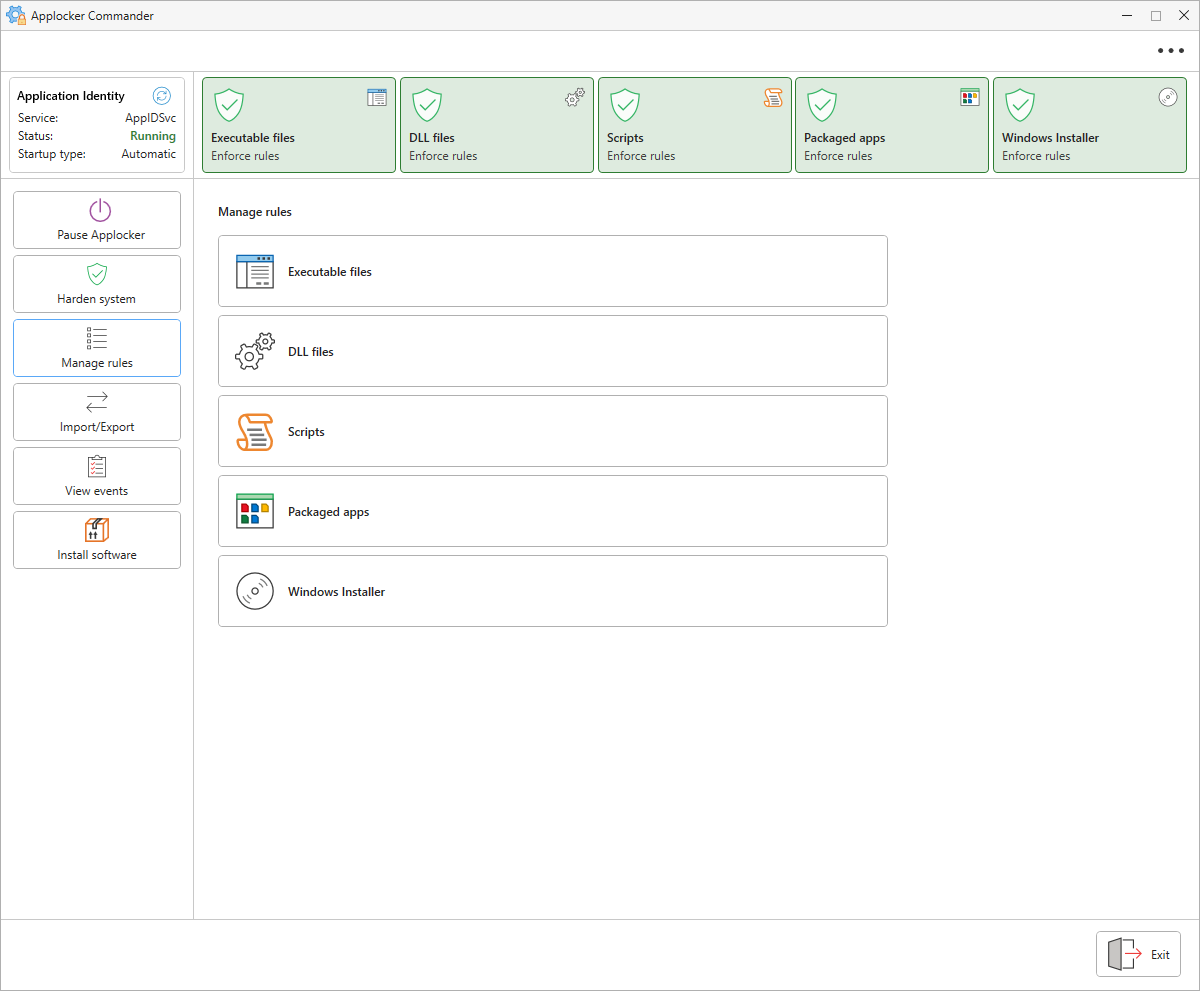Click the Running status text

[x=153, y=136]
